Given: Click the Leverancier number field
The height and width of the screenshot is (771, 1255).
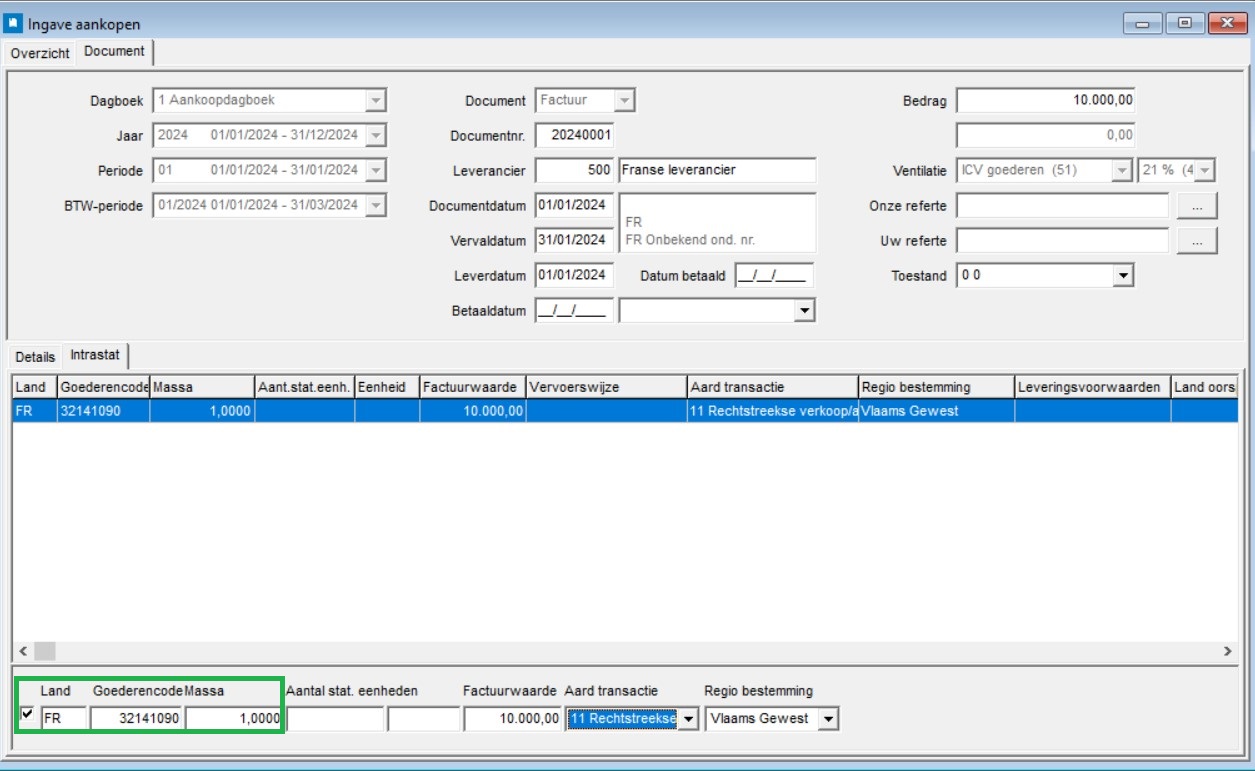Looking at the screenshot, I should tap(575, 171).
